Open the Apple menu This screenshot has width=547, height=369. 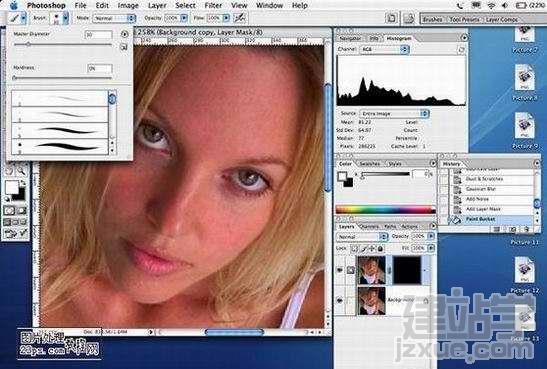(14, 5)
